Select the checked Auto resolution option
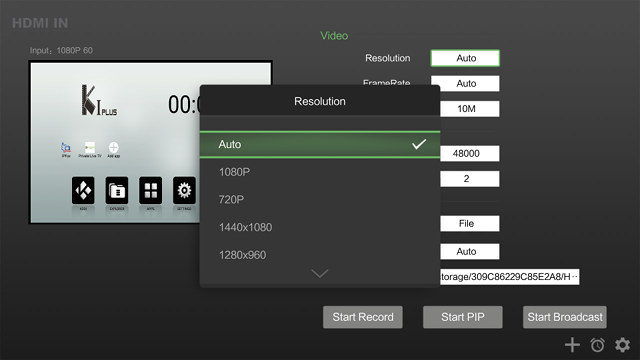Image resolution: width=640 pixels, height=360 pixels. coord(320,144)
